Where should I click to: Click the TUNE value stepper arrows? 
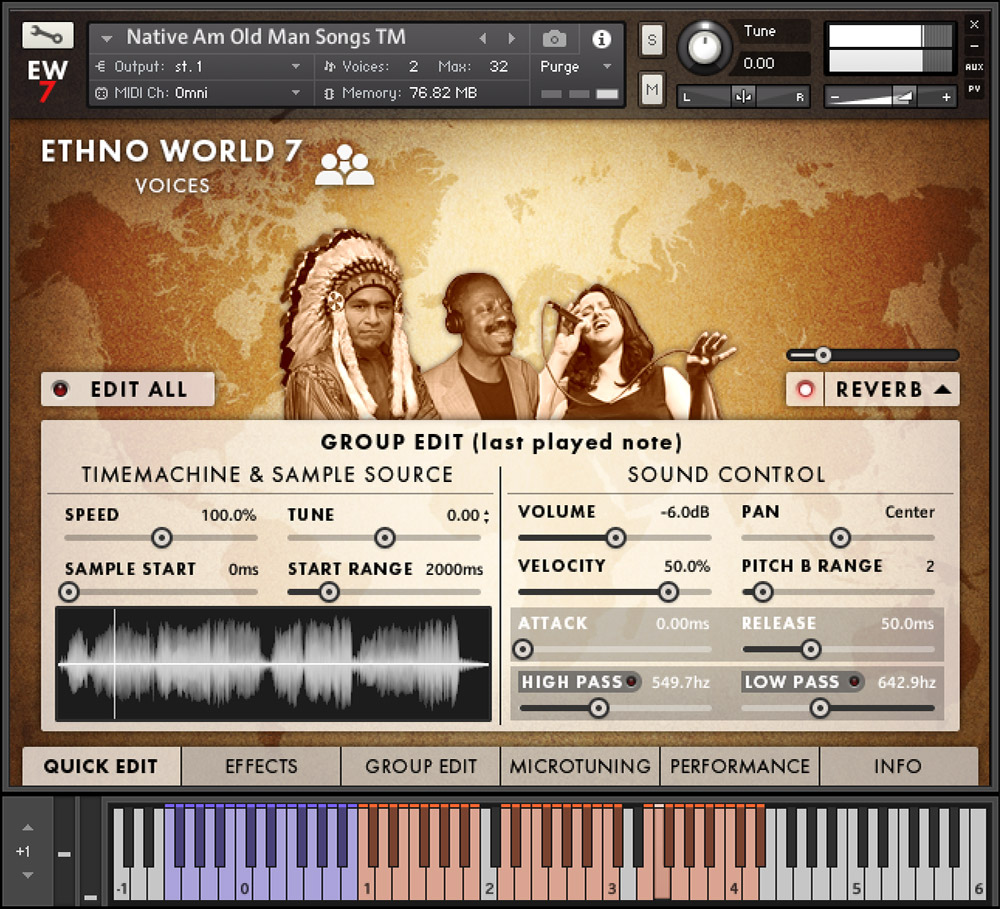[487, 516]
